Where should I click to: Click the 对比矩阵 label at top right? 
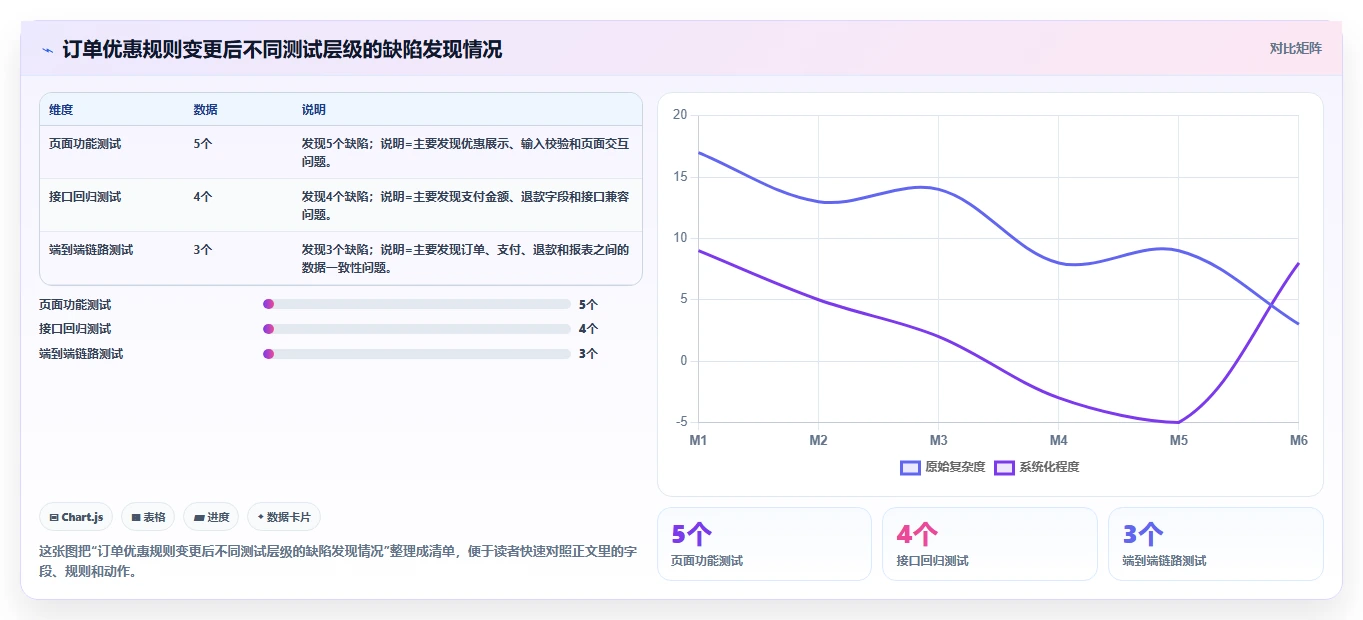(1296, 48)
